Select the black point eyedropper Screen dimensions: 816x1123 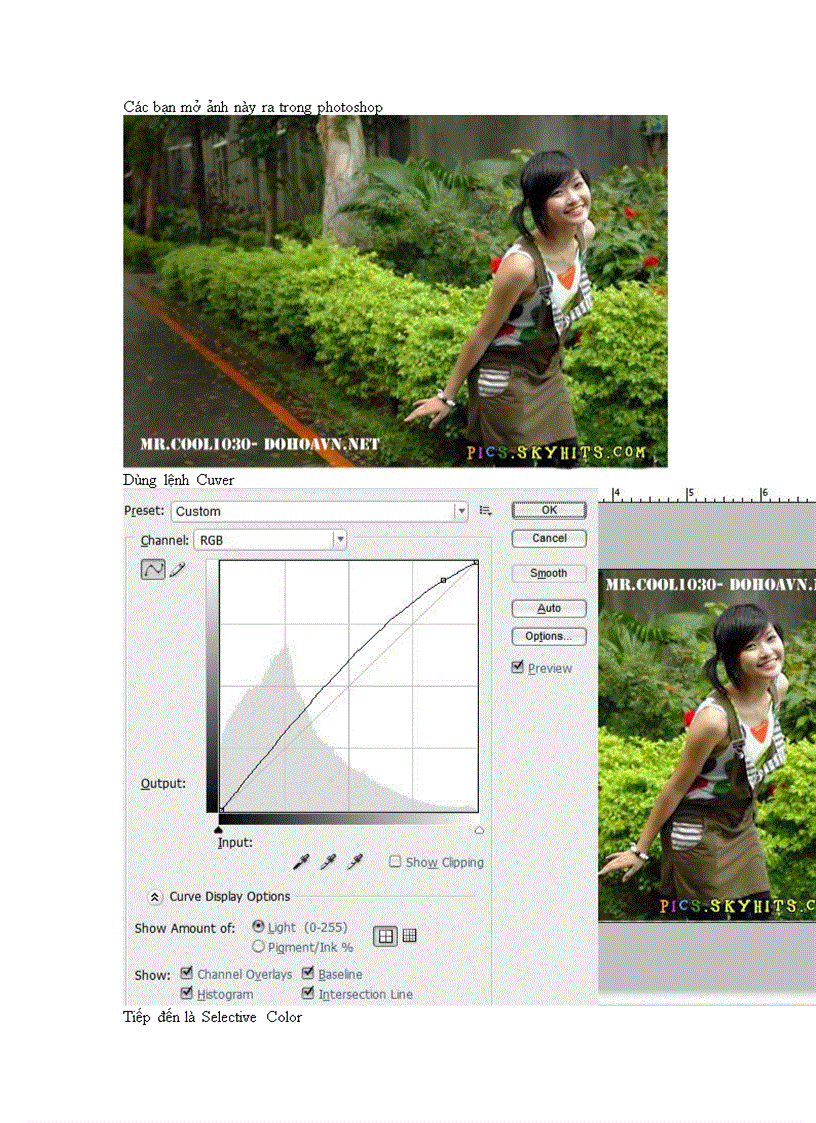(x=302, y=861)
